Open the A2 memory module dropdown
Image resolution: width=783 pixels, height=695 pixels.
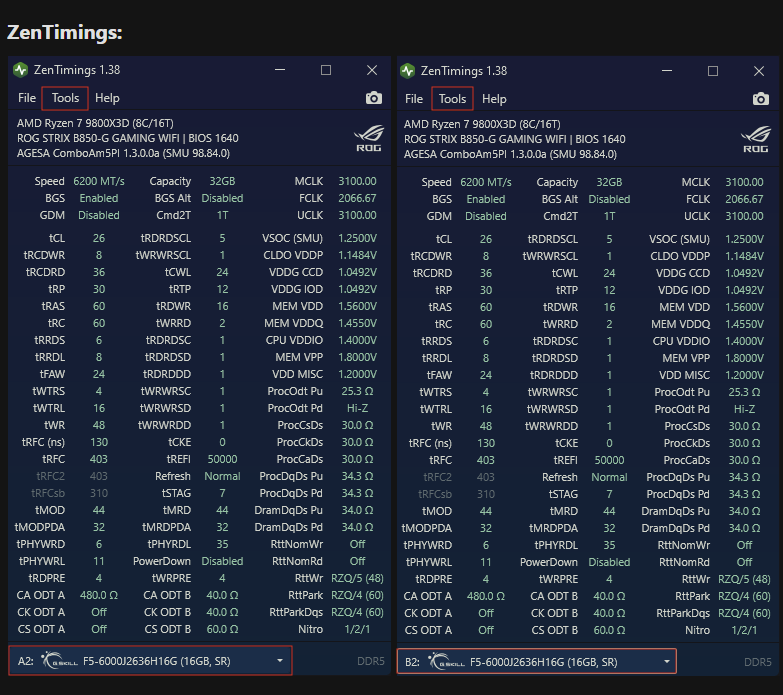[150, 661]
